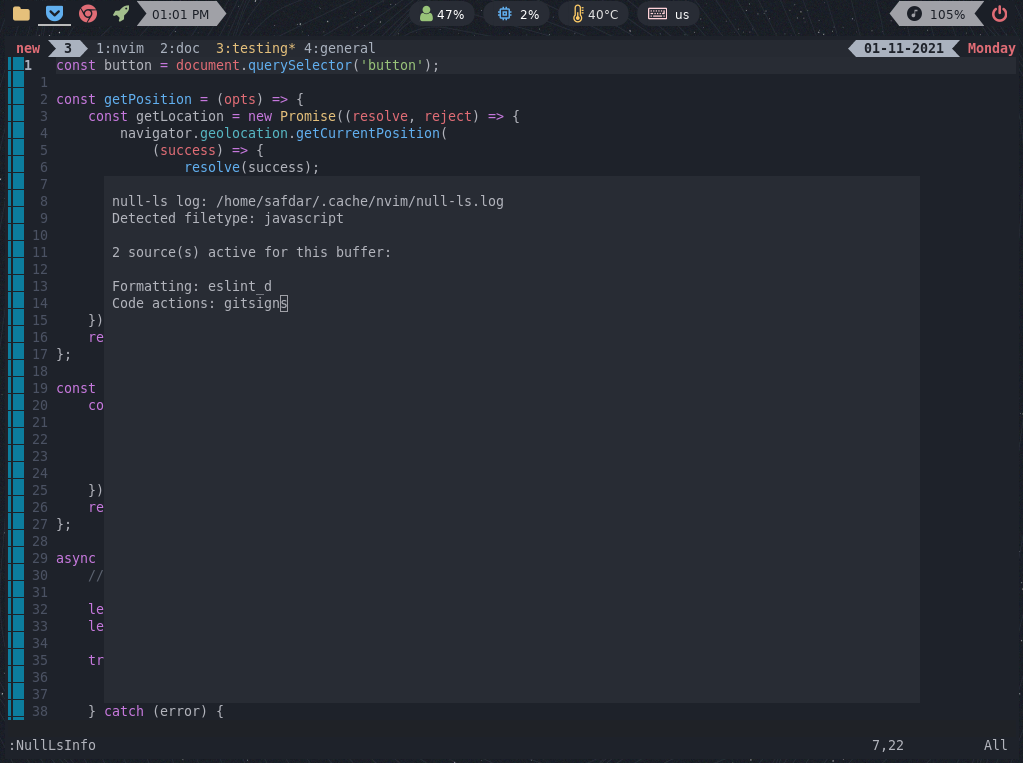1023x763 pixels.
Task: Click the memory usage 47% indicator
Action: pyautogui.click(x=442, y=14)
